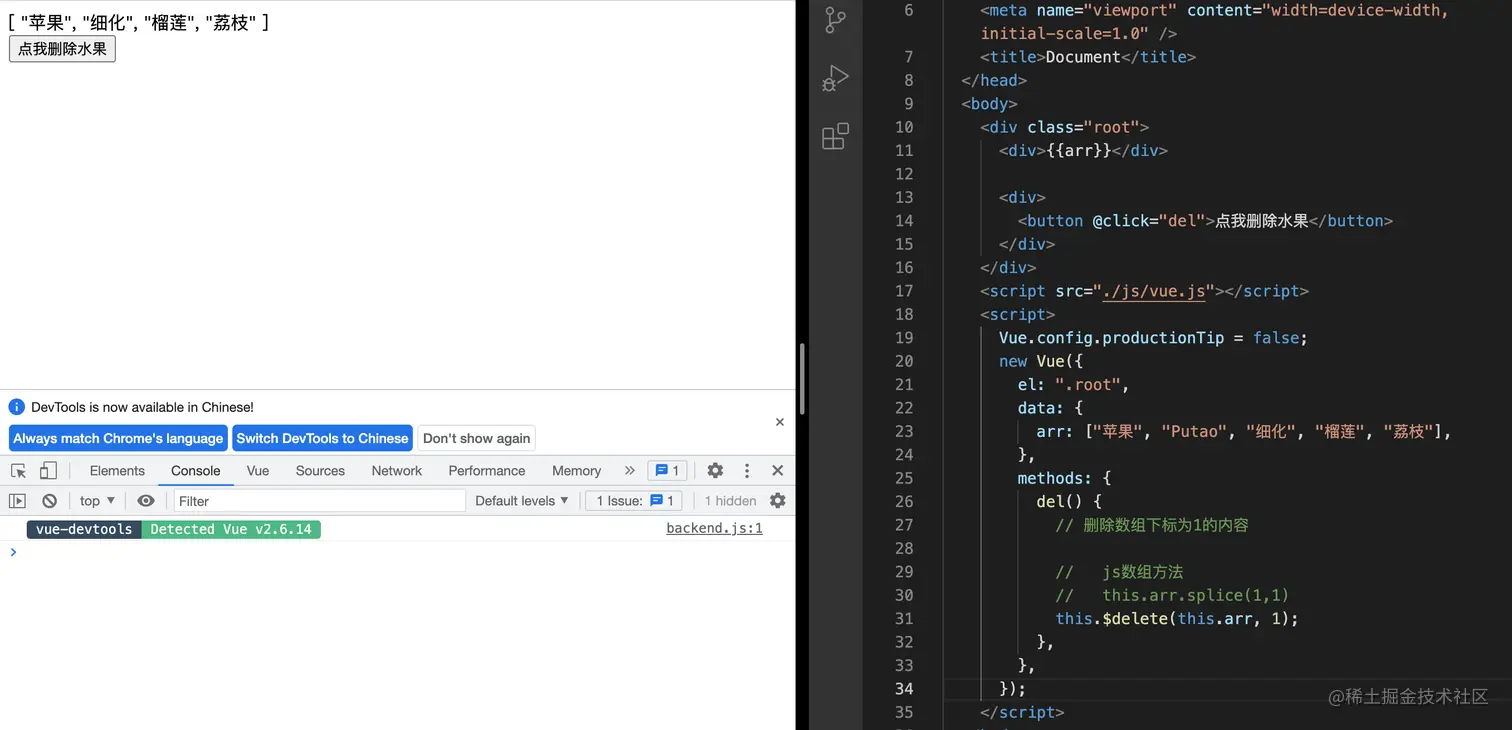Switch to the Performance tab
The image size is (1512, 730).
pos(487,471)
